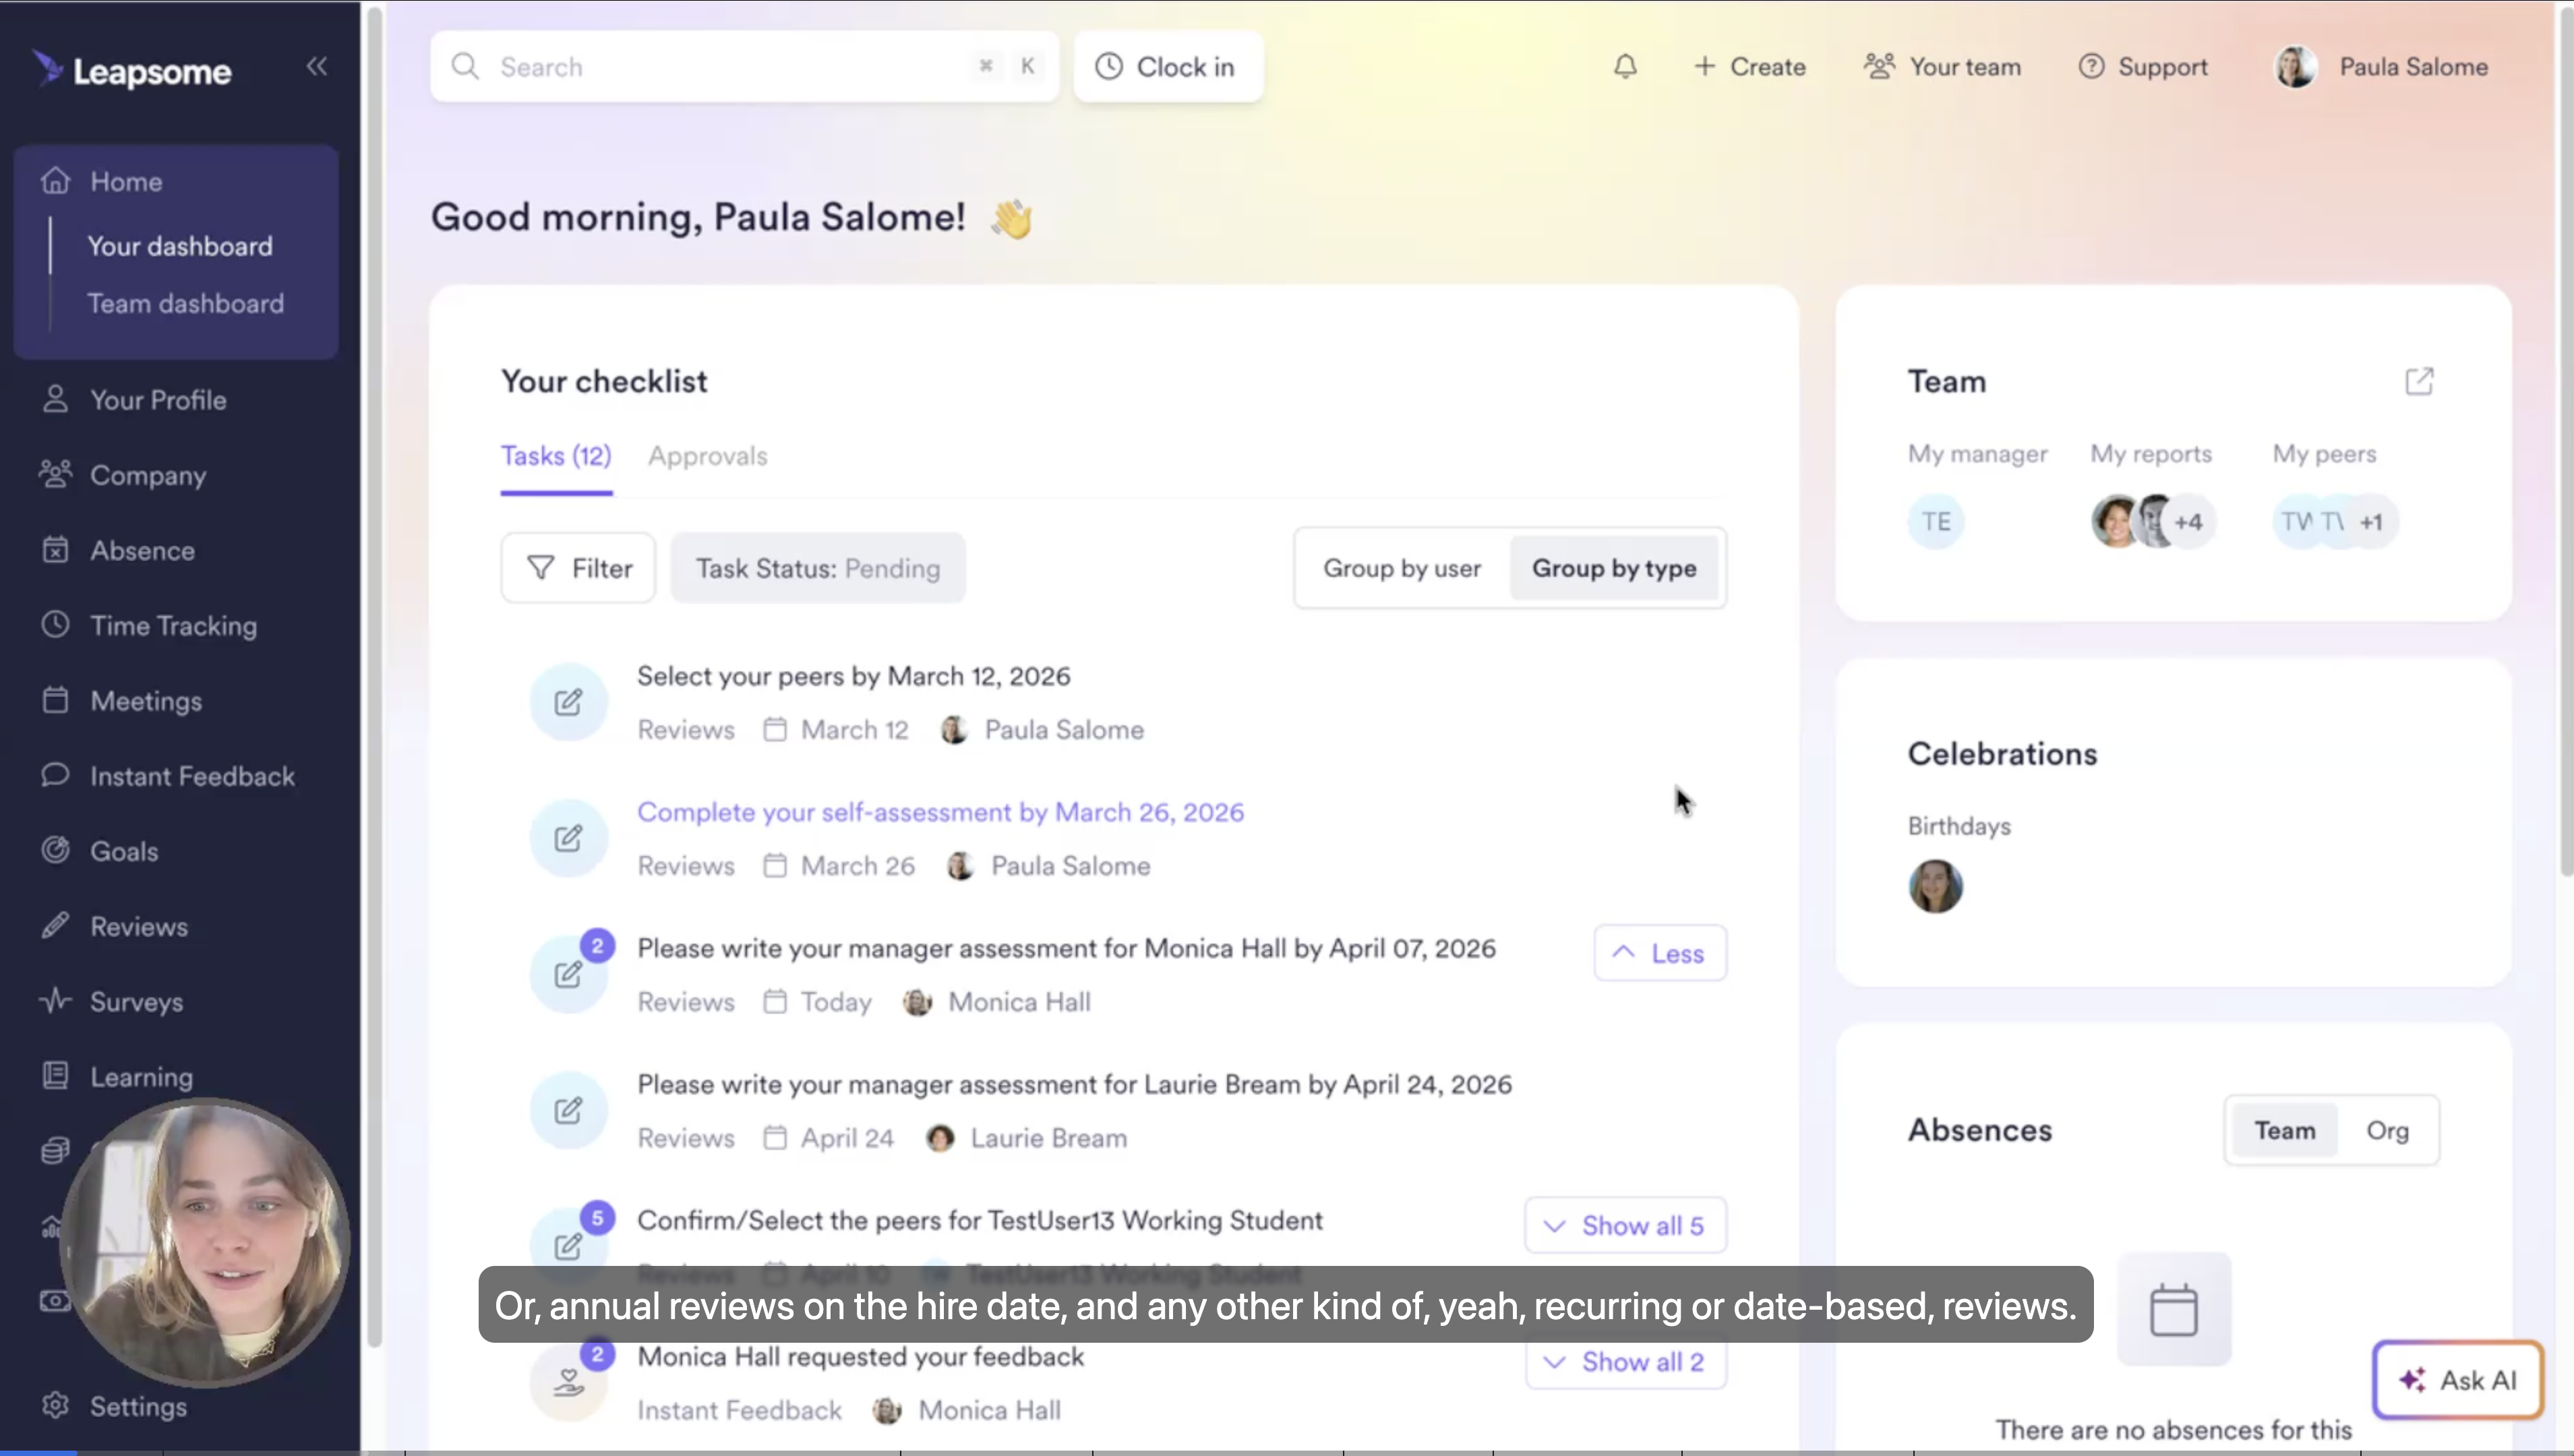2574x1456 pixels.
Task: Click the Clock in button
Action: coord(1167,67)
